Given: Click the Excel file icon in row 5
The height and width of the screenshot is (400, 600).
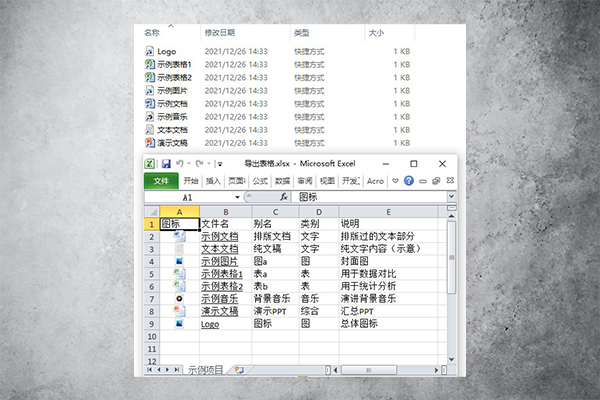Looking at the screenshot, I should [179, 273].
